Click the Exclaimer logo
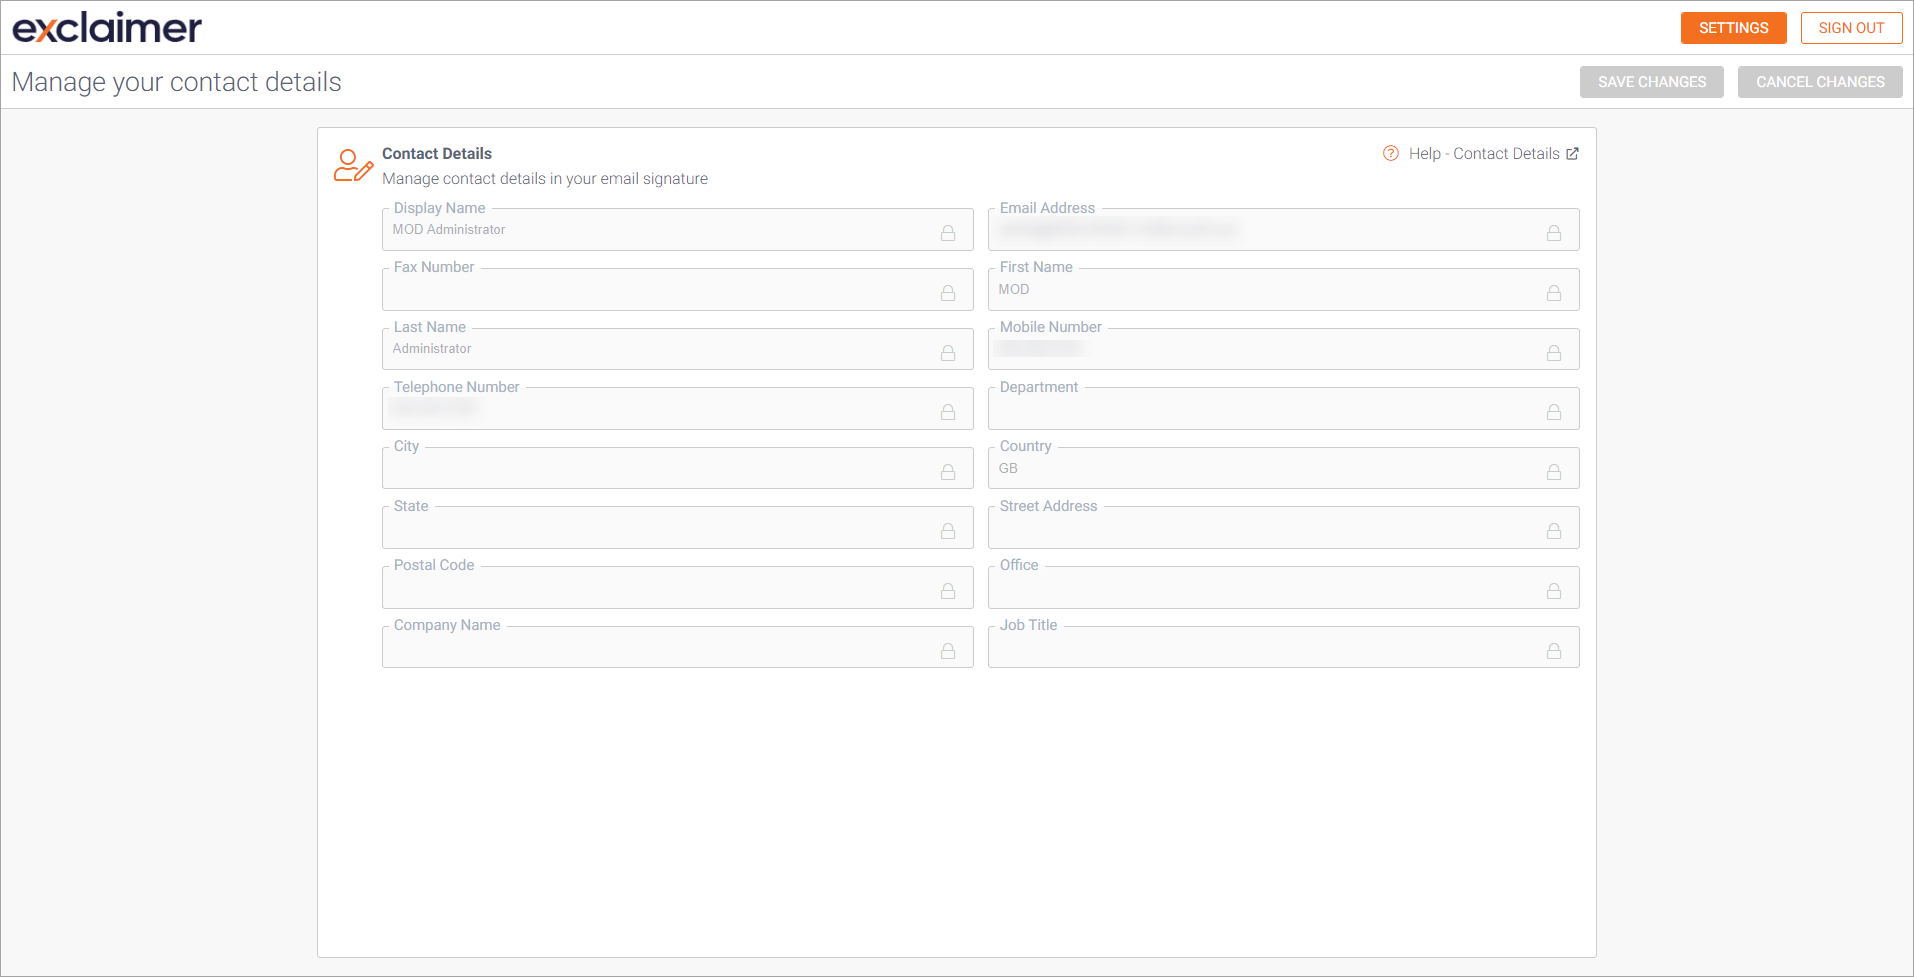1914x977 pixels. (105, 27)
